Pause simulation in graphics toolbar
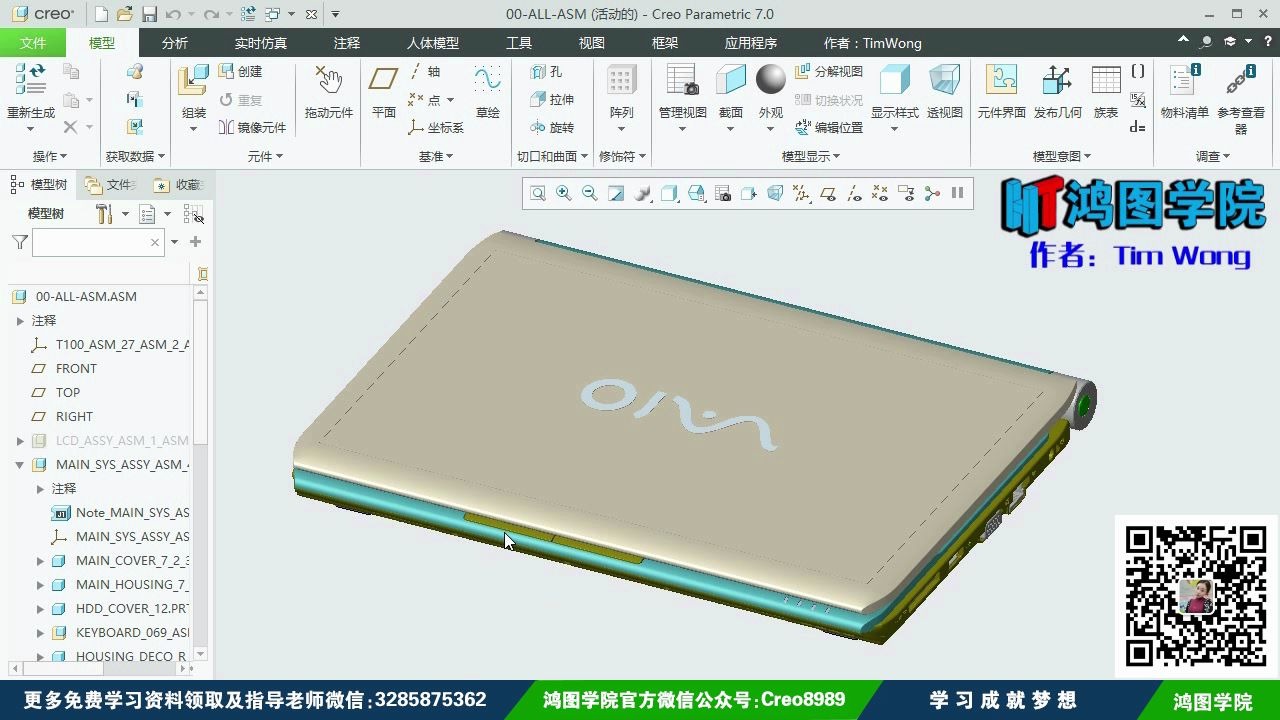The image size is (1280, 720). 957,193
